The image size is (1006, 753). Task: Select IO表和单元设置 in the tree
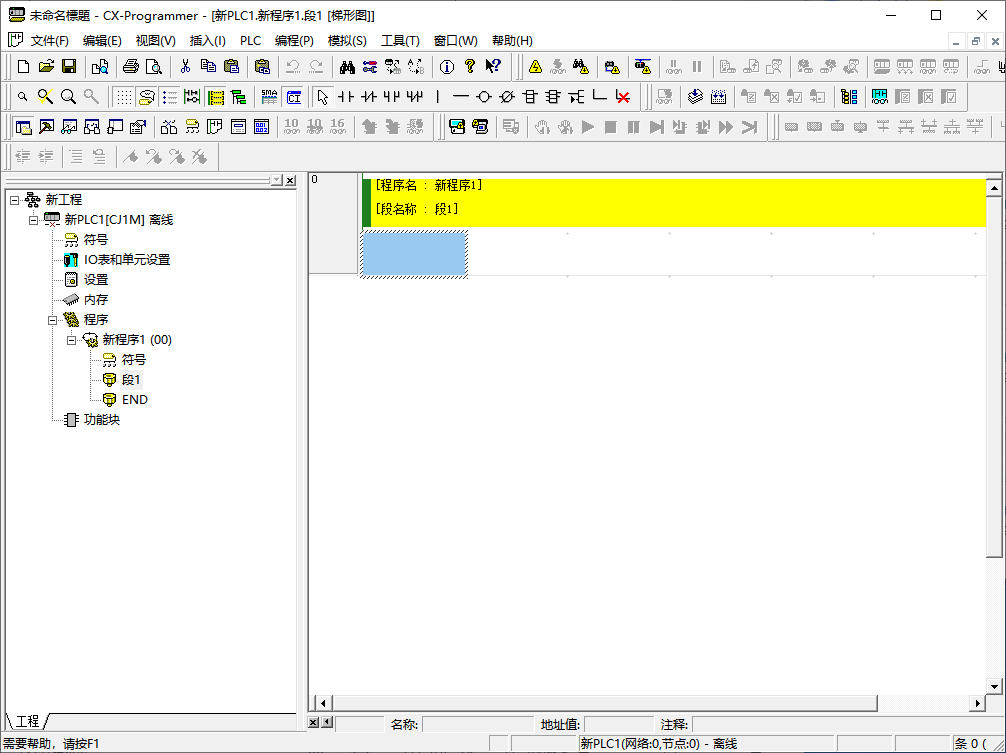pyautogui.click(x=127, y=260)
